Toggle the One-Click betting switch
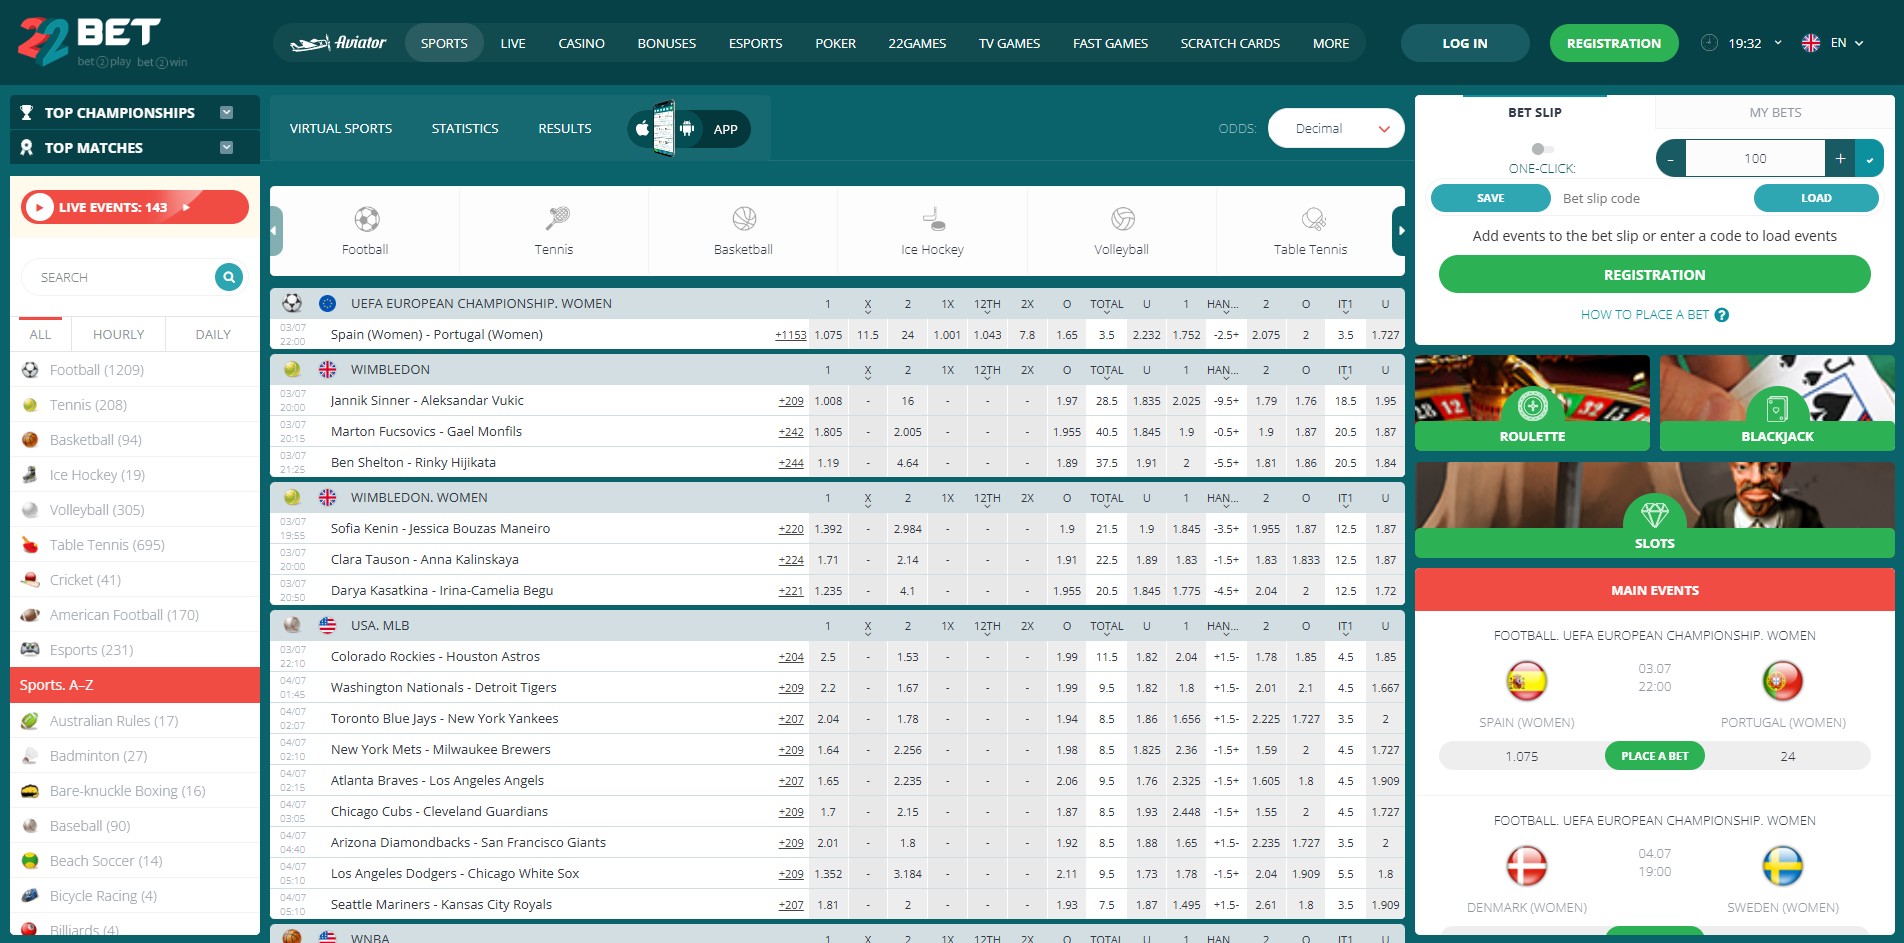 (x=1542, y=149)
